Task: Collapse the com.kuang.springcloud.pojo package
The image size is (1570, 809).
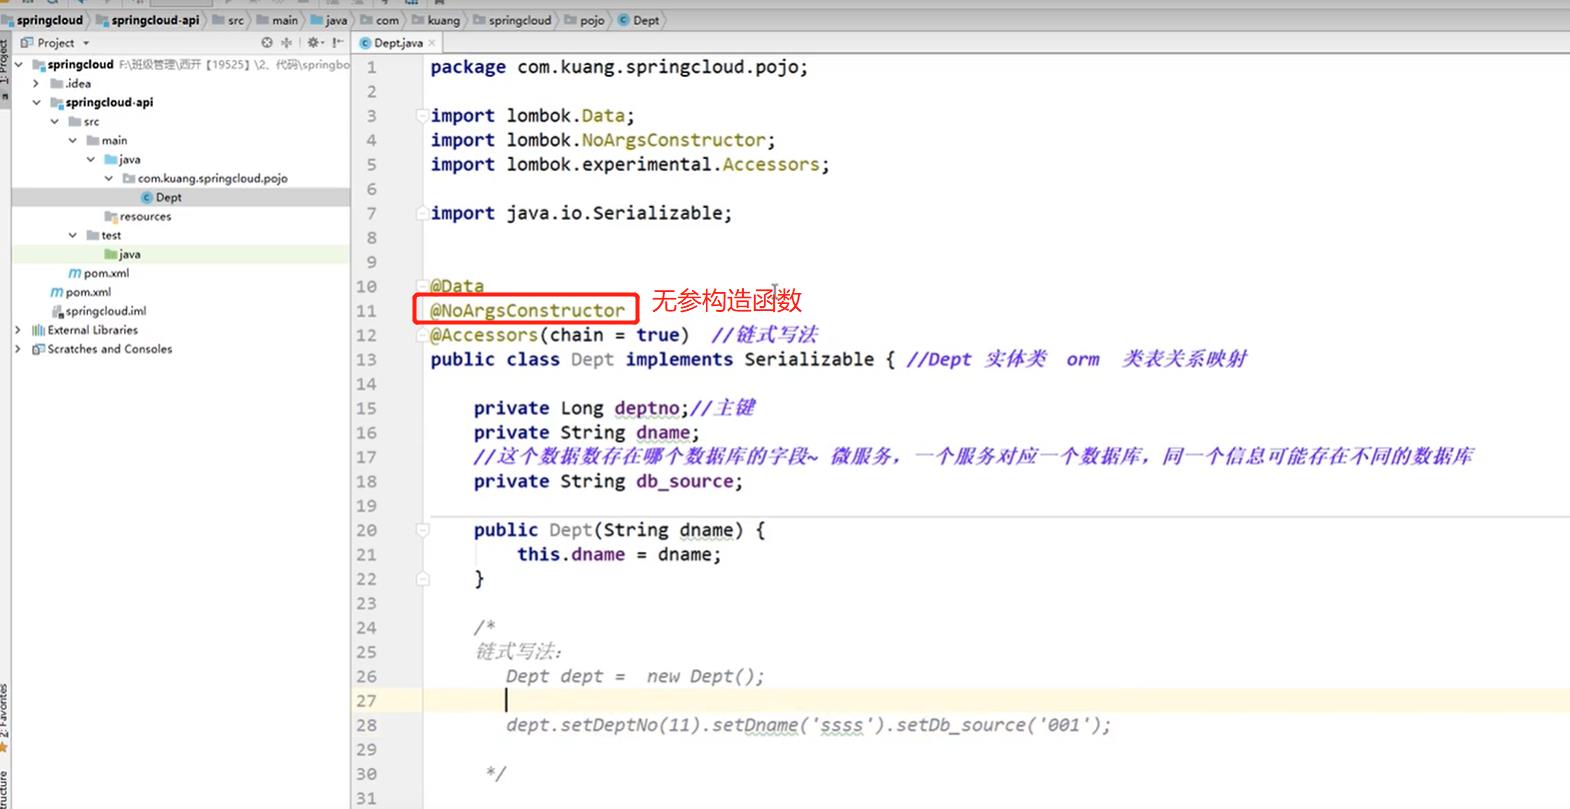Action: click(x=109, y=178)
